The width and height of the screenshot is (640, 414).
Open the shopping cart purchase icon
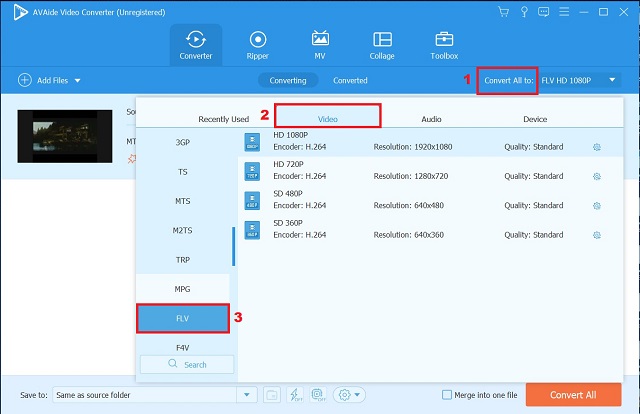[503, 12]
